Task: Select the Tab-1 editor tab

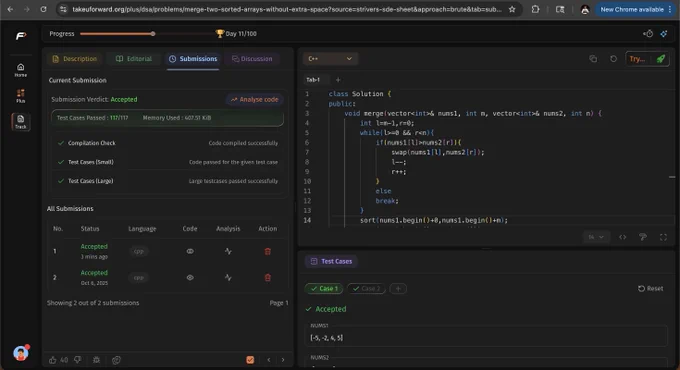Action: click(313, 80)
